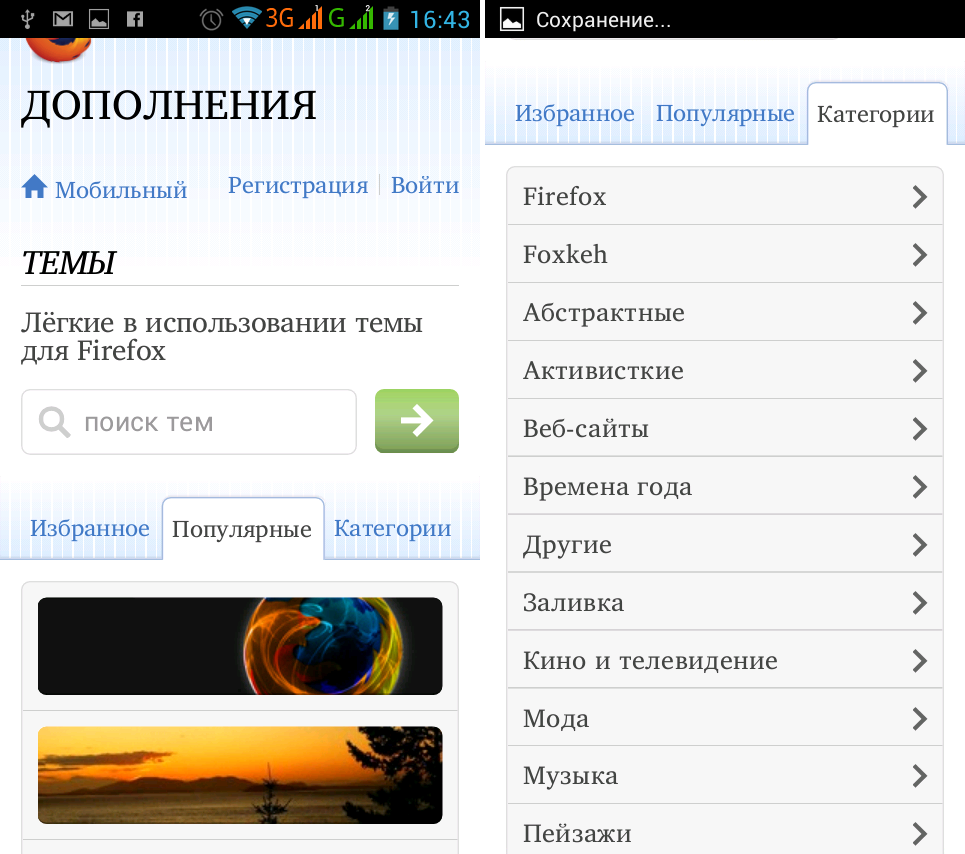Viewport: 965px width, 854px height.
Task: Open the Кино и телевидение category
Action: 725,660
